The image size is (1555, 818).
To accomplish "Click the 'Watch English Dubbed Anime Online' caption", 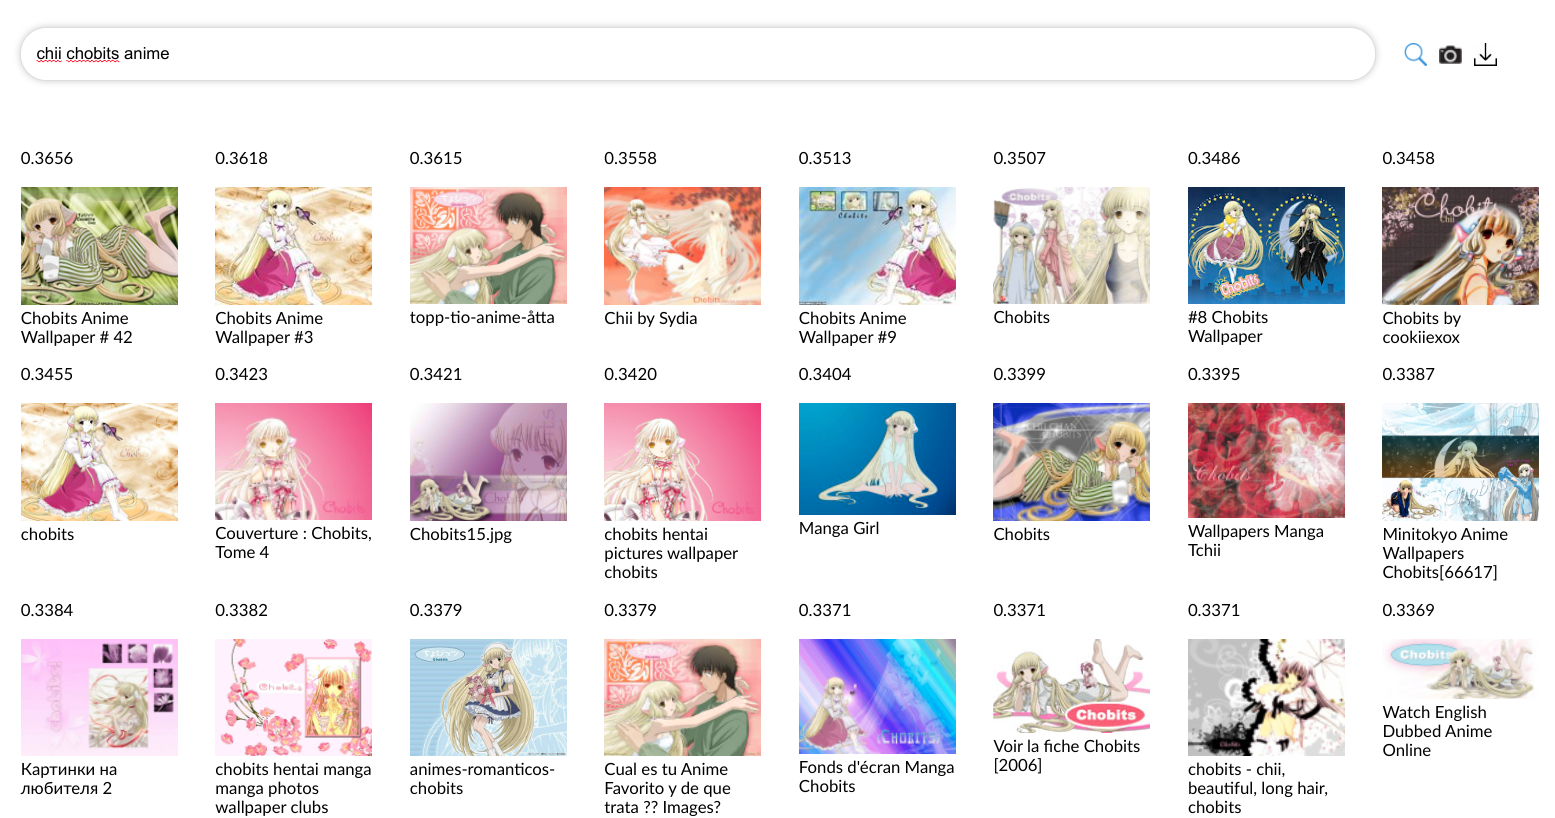I will point(1437,731).
